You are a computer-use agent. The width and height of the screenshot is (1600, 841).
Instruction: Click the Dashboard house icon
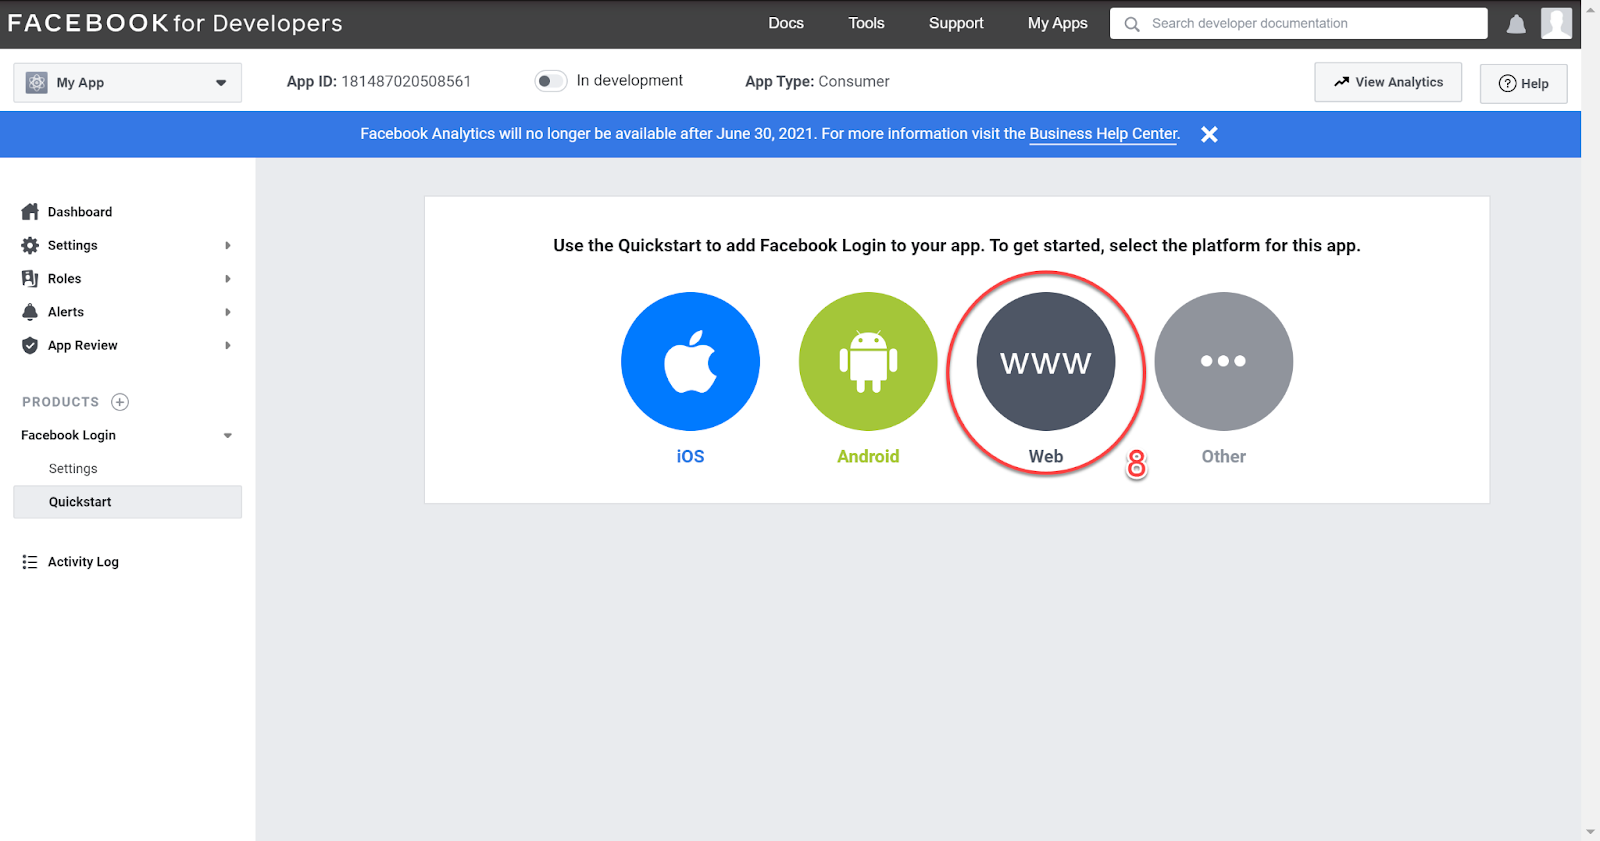[x=30, y=212]
